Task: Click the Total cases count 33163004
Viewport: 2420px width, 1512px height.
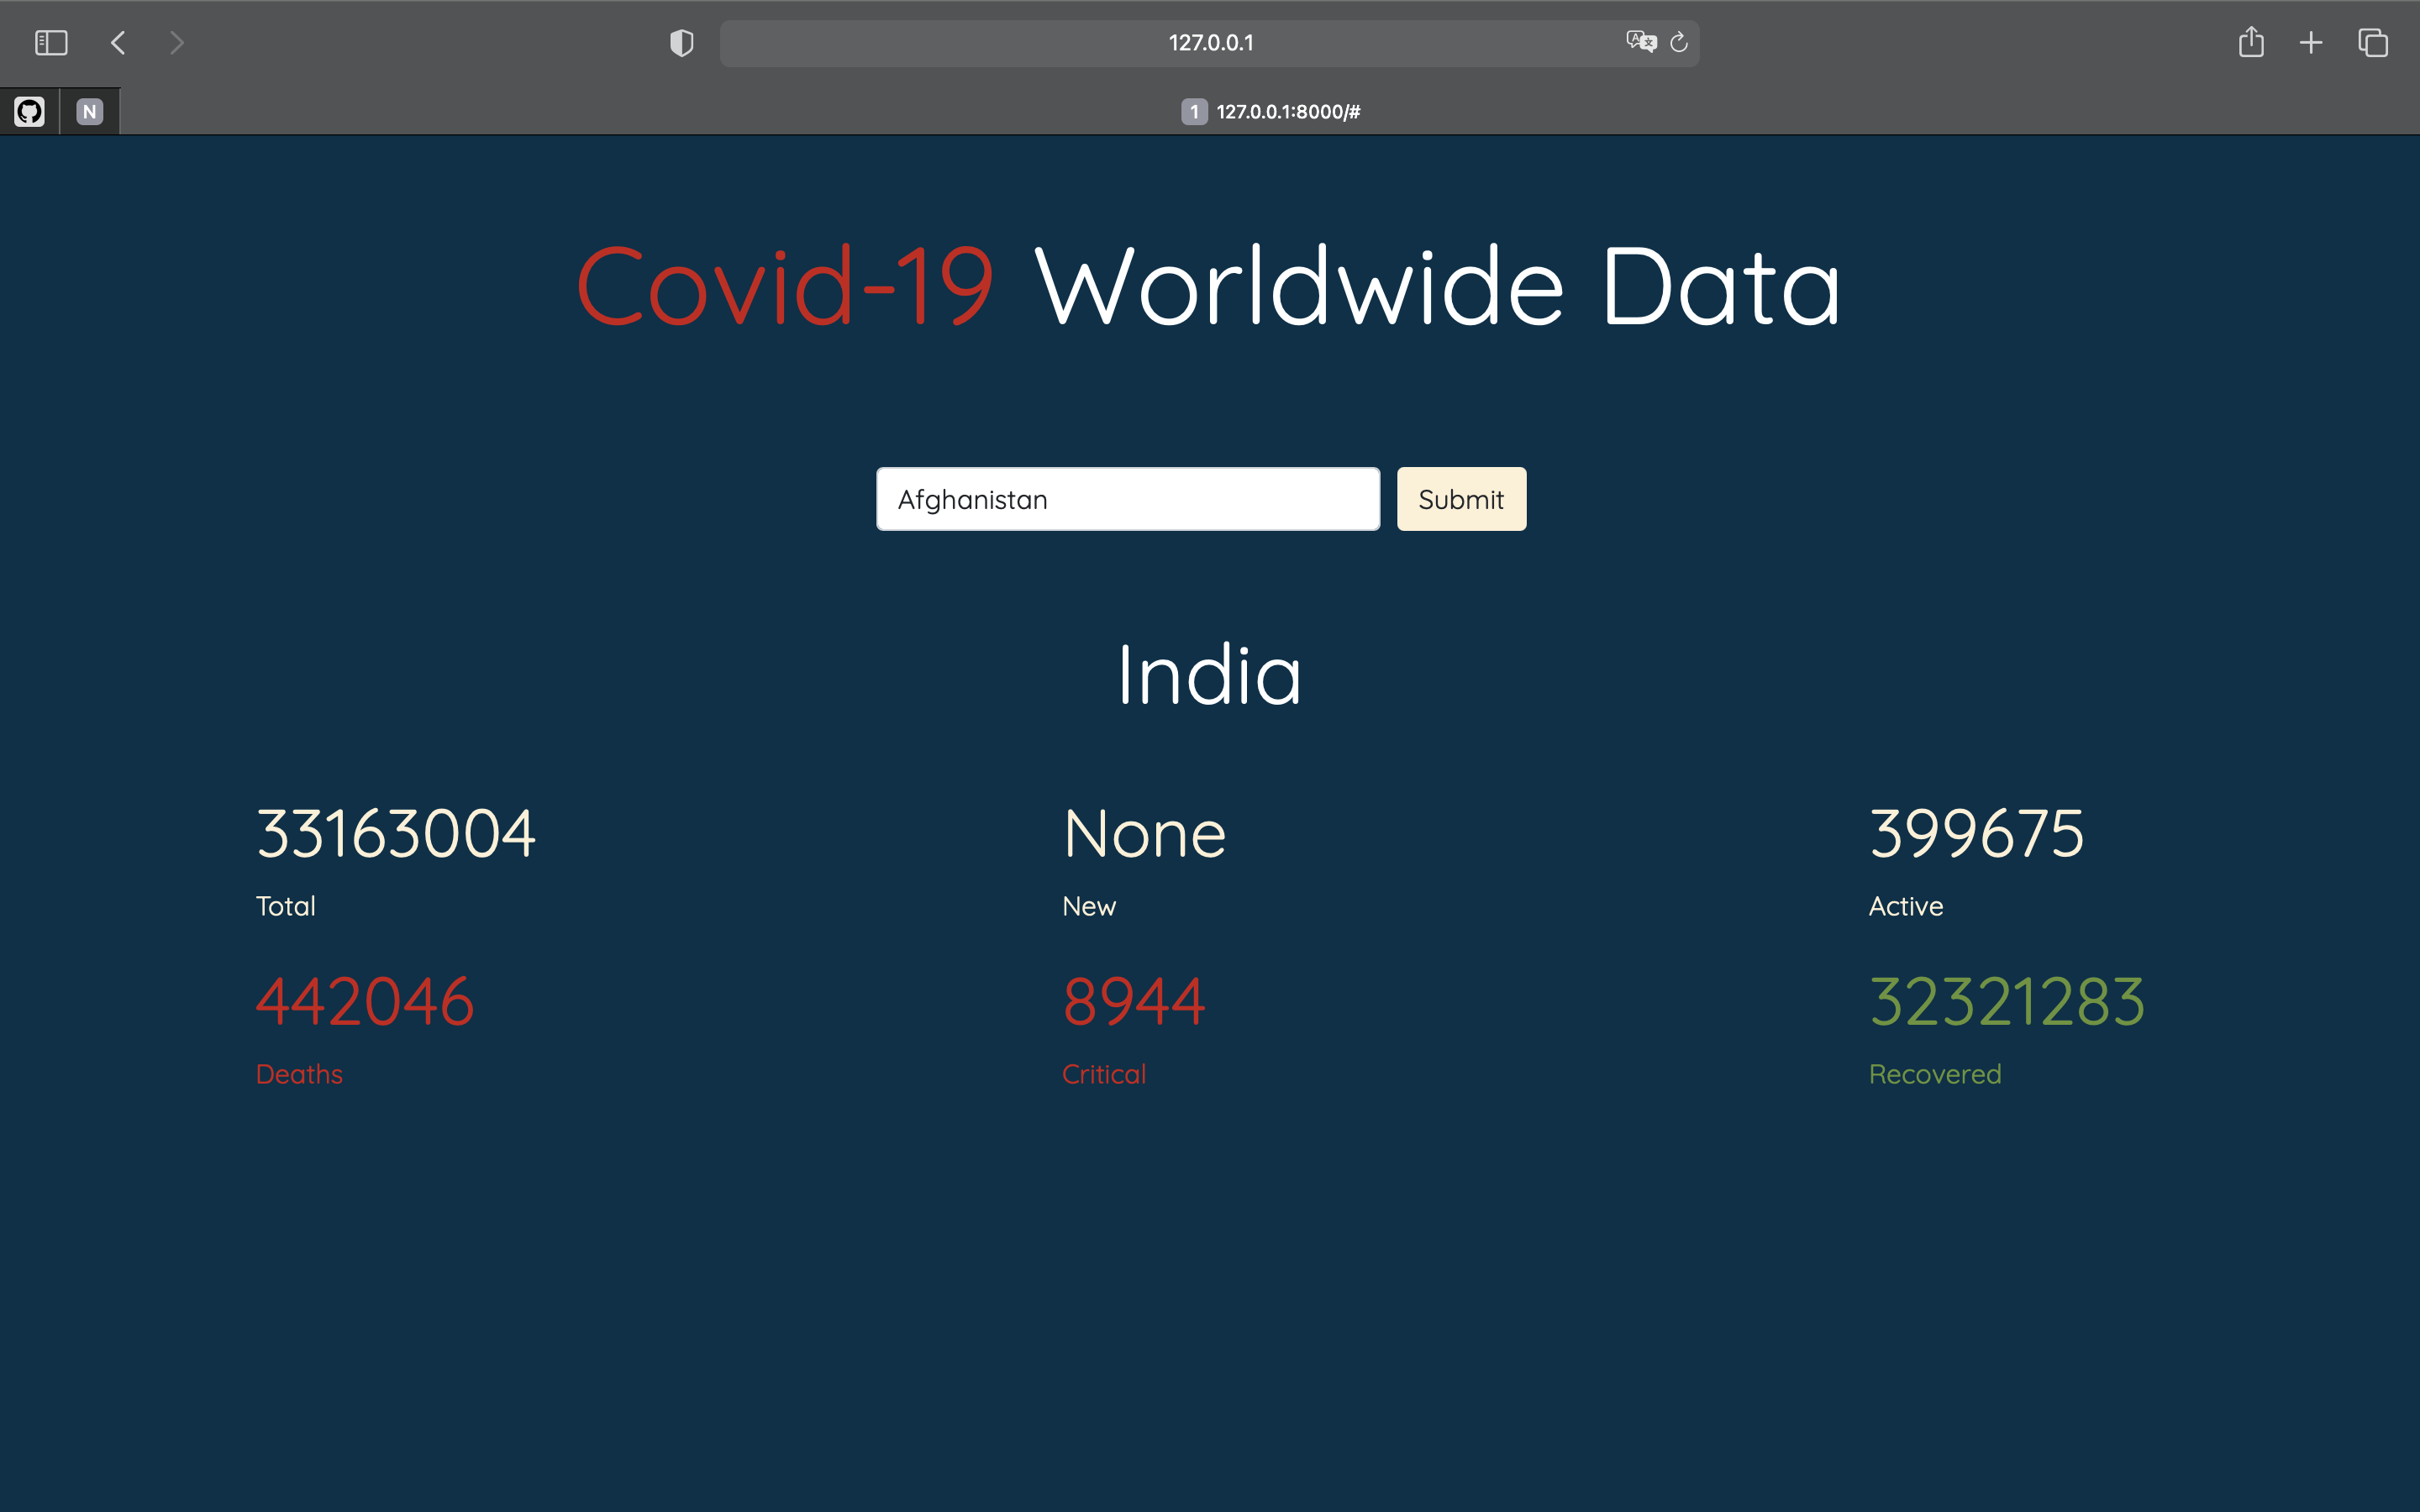Action: (395, 833)
